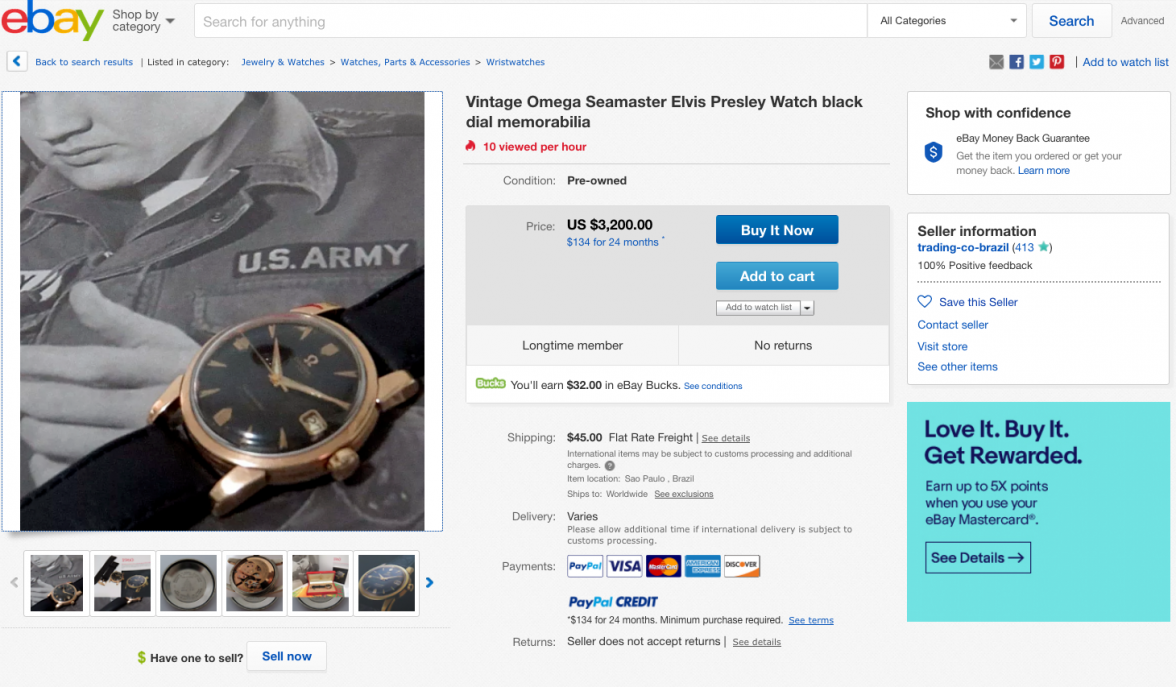Click the email share icon
Viewport: 1176px width, 687px height.
[x=996, y=62]
